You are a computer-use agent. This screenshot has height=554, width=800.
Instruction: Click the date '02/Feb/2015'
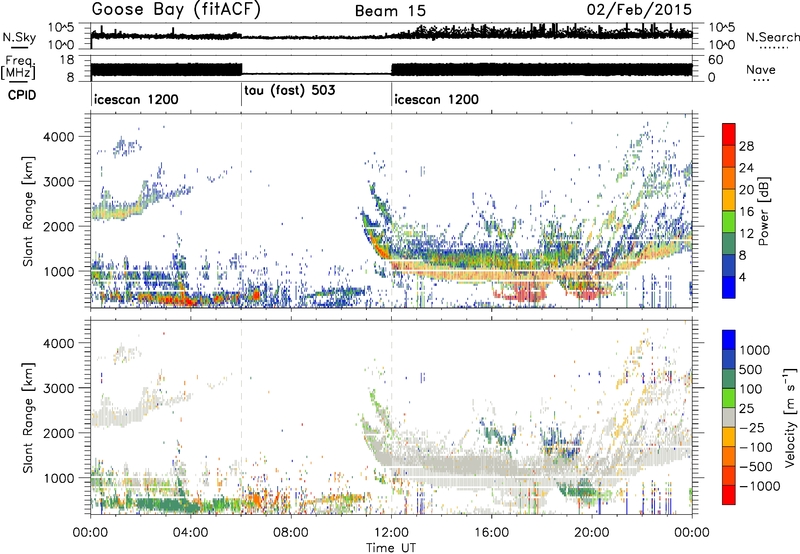click(639, 10)
